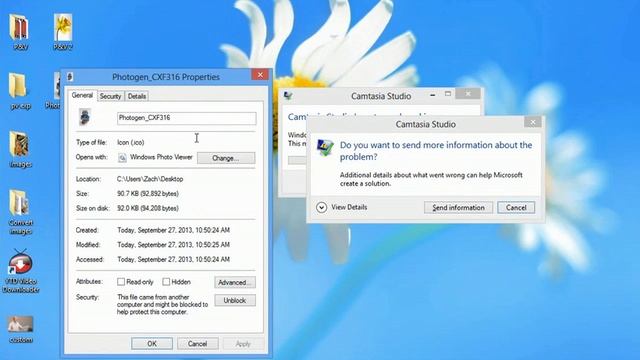
Task: Click the security notice about a blocked file
Action: 162,304
